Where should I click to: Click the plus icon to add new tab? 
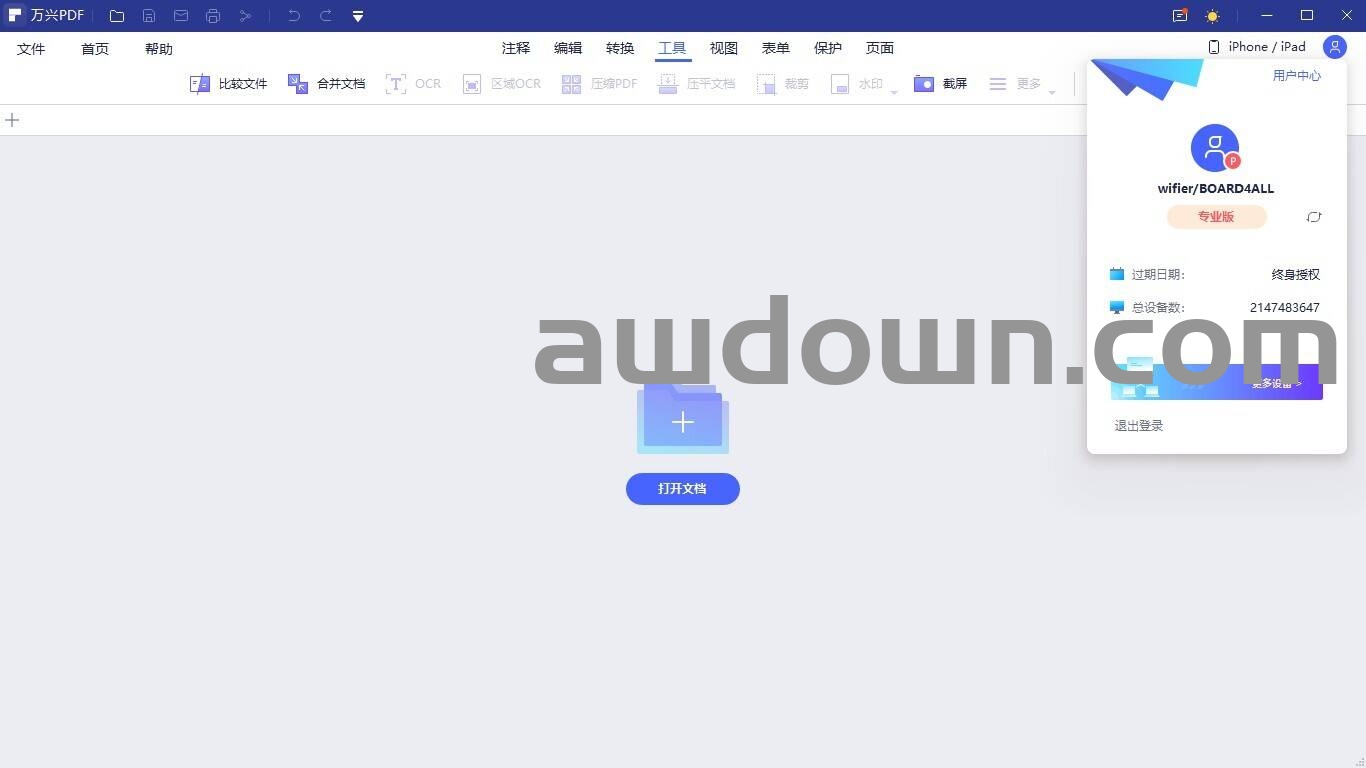click(12, 120)
